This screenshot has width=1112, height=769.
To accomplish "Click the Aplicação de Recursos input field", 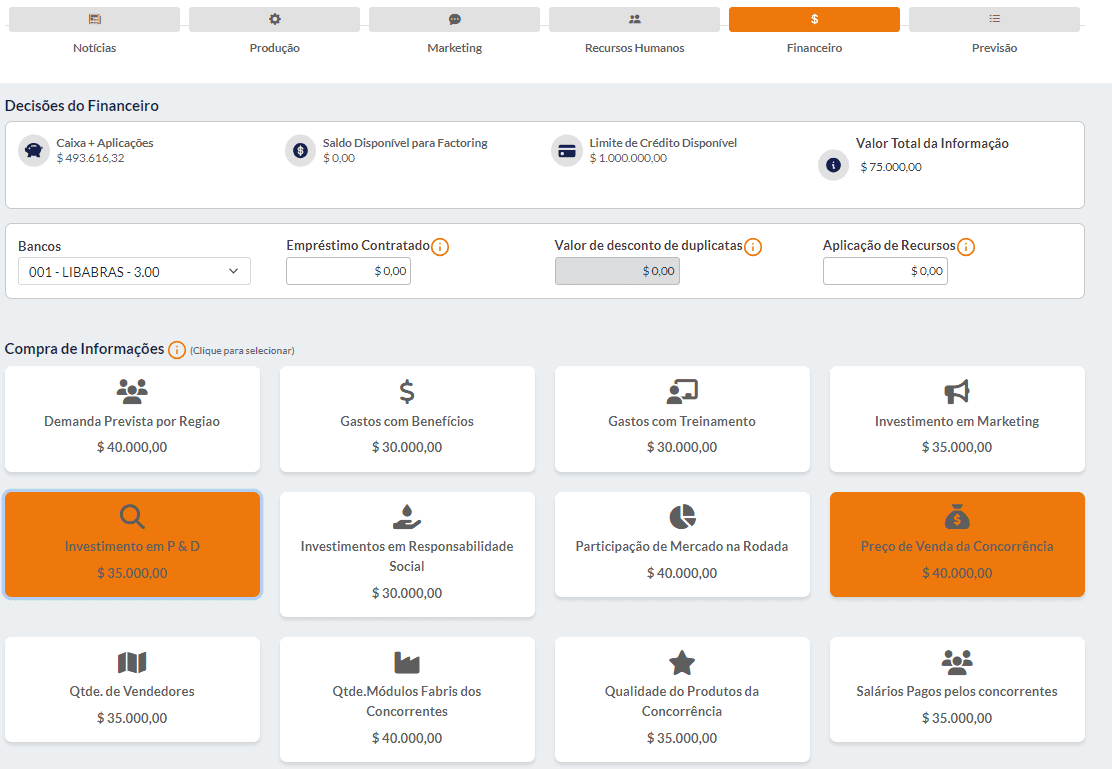I will (885, 271).
